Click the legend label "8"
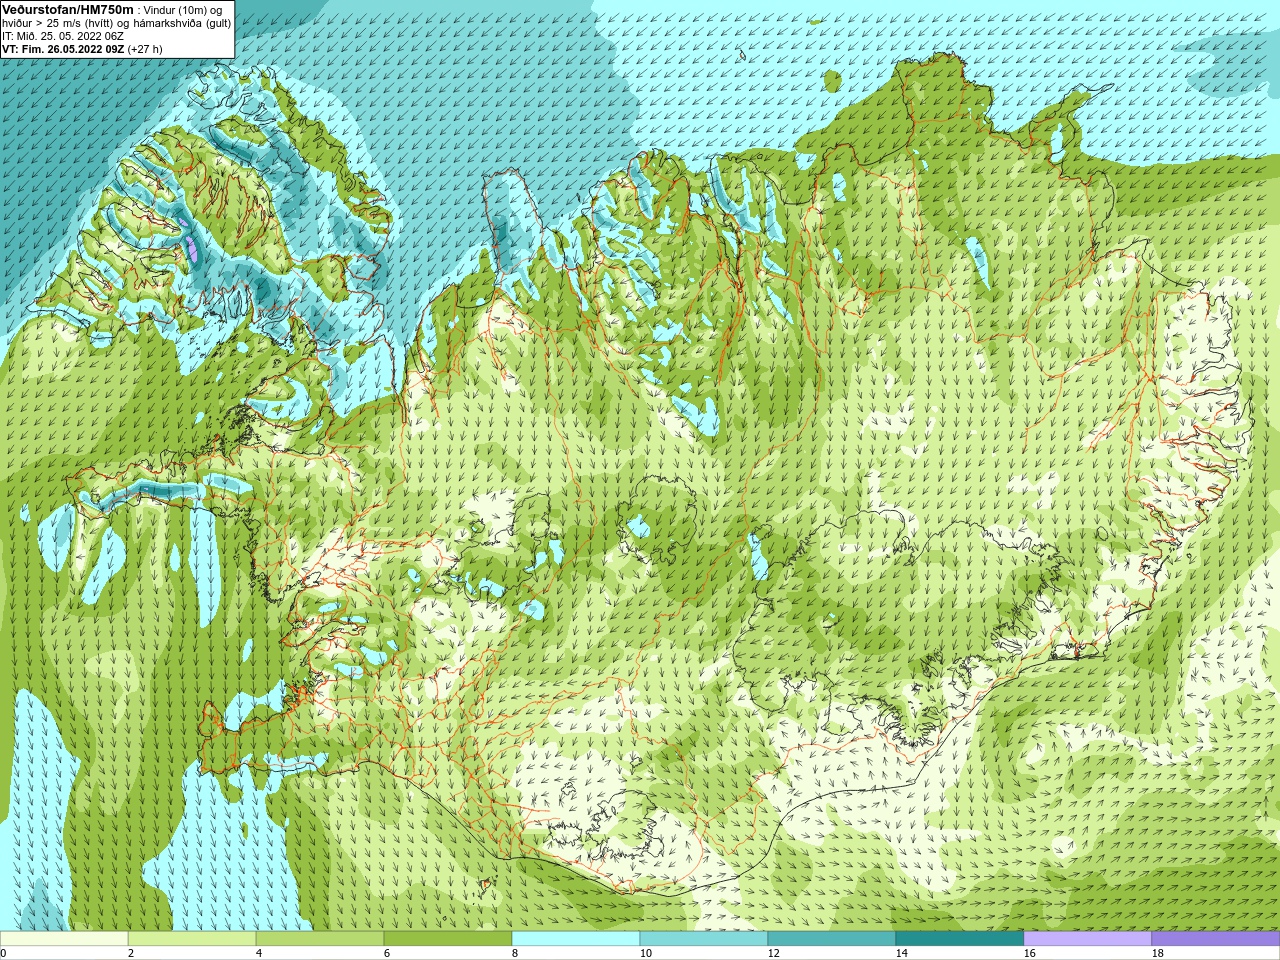The height and width of the screenshot is (960, 1280). tap(515, 953)
